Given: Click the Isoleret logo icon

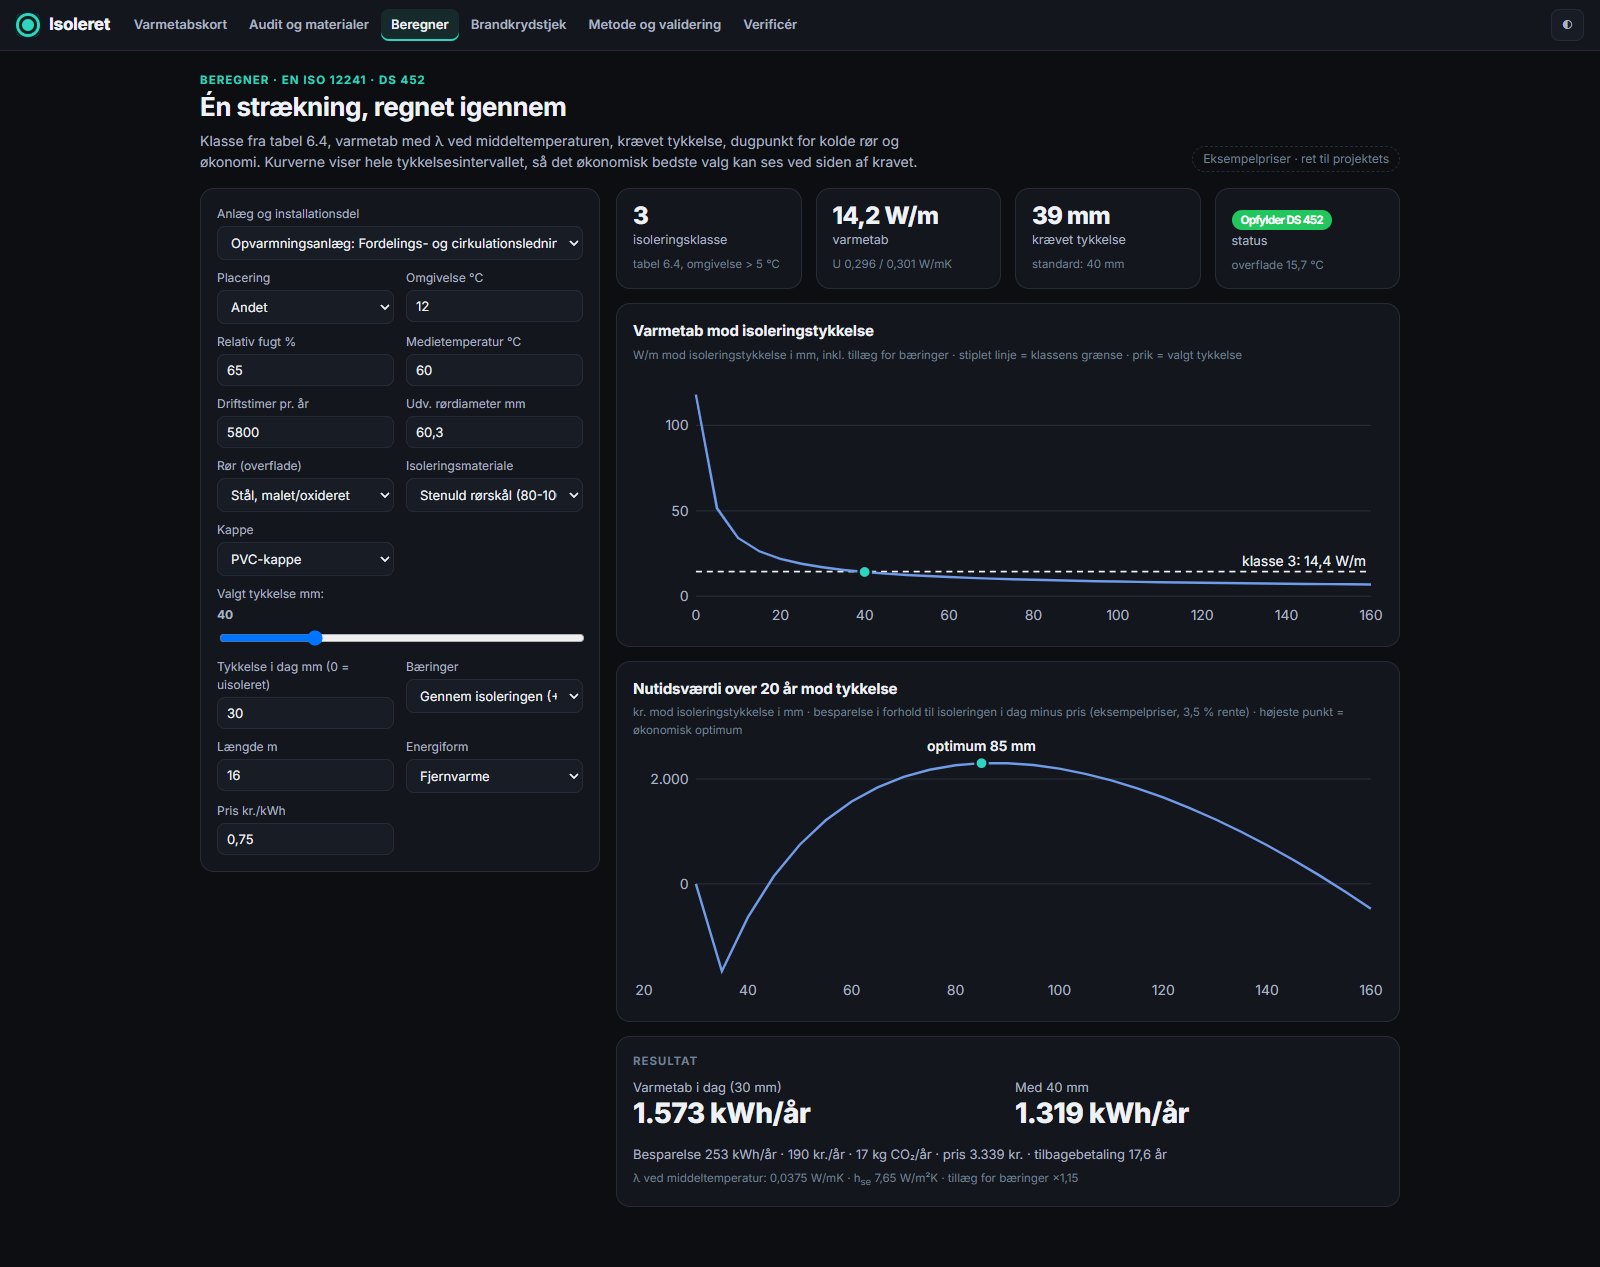Looking at the screenshot, I should point(28,24).
